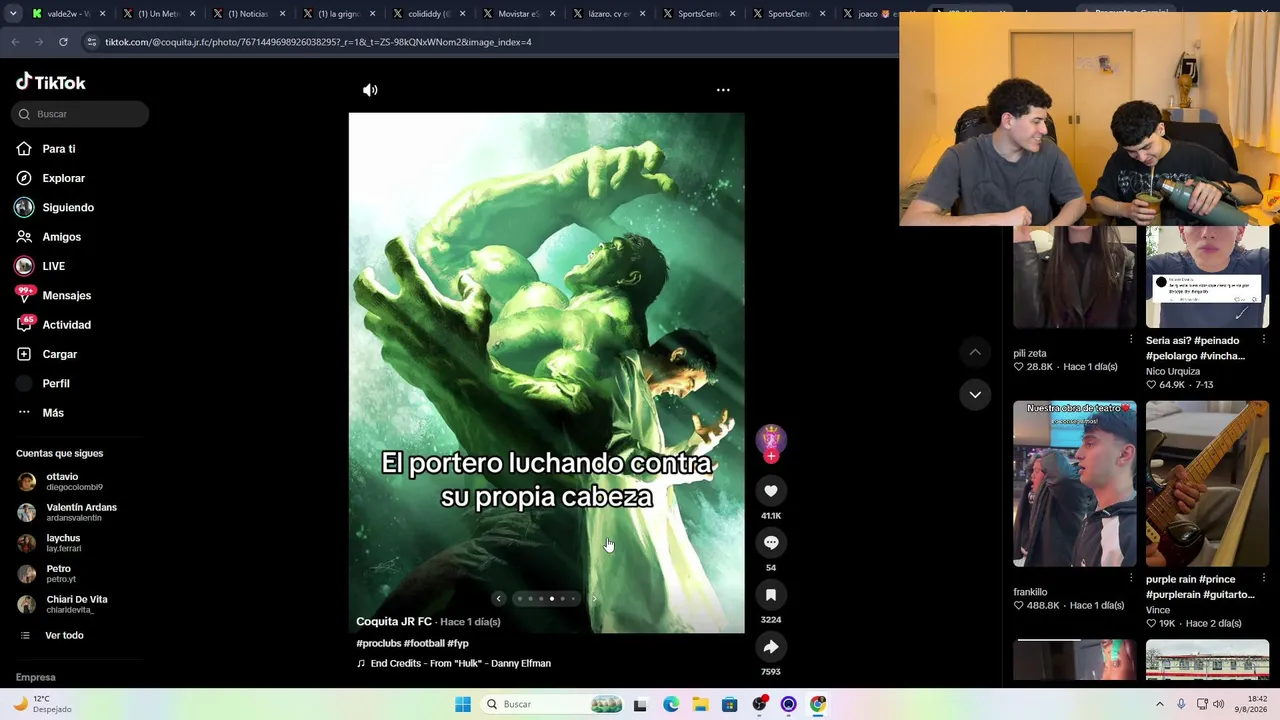The width and height of the screenshot is (1280, 720).
Task: Follow the creator via the red plus badge
Action: pyautogui.click(x=771, y=457)
